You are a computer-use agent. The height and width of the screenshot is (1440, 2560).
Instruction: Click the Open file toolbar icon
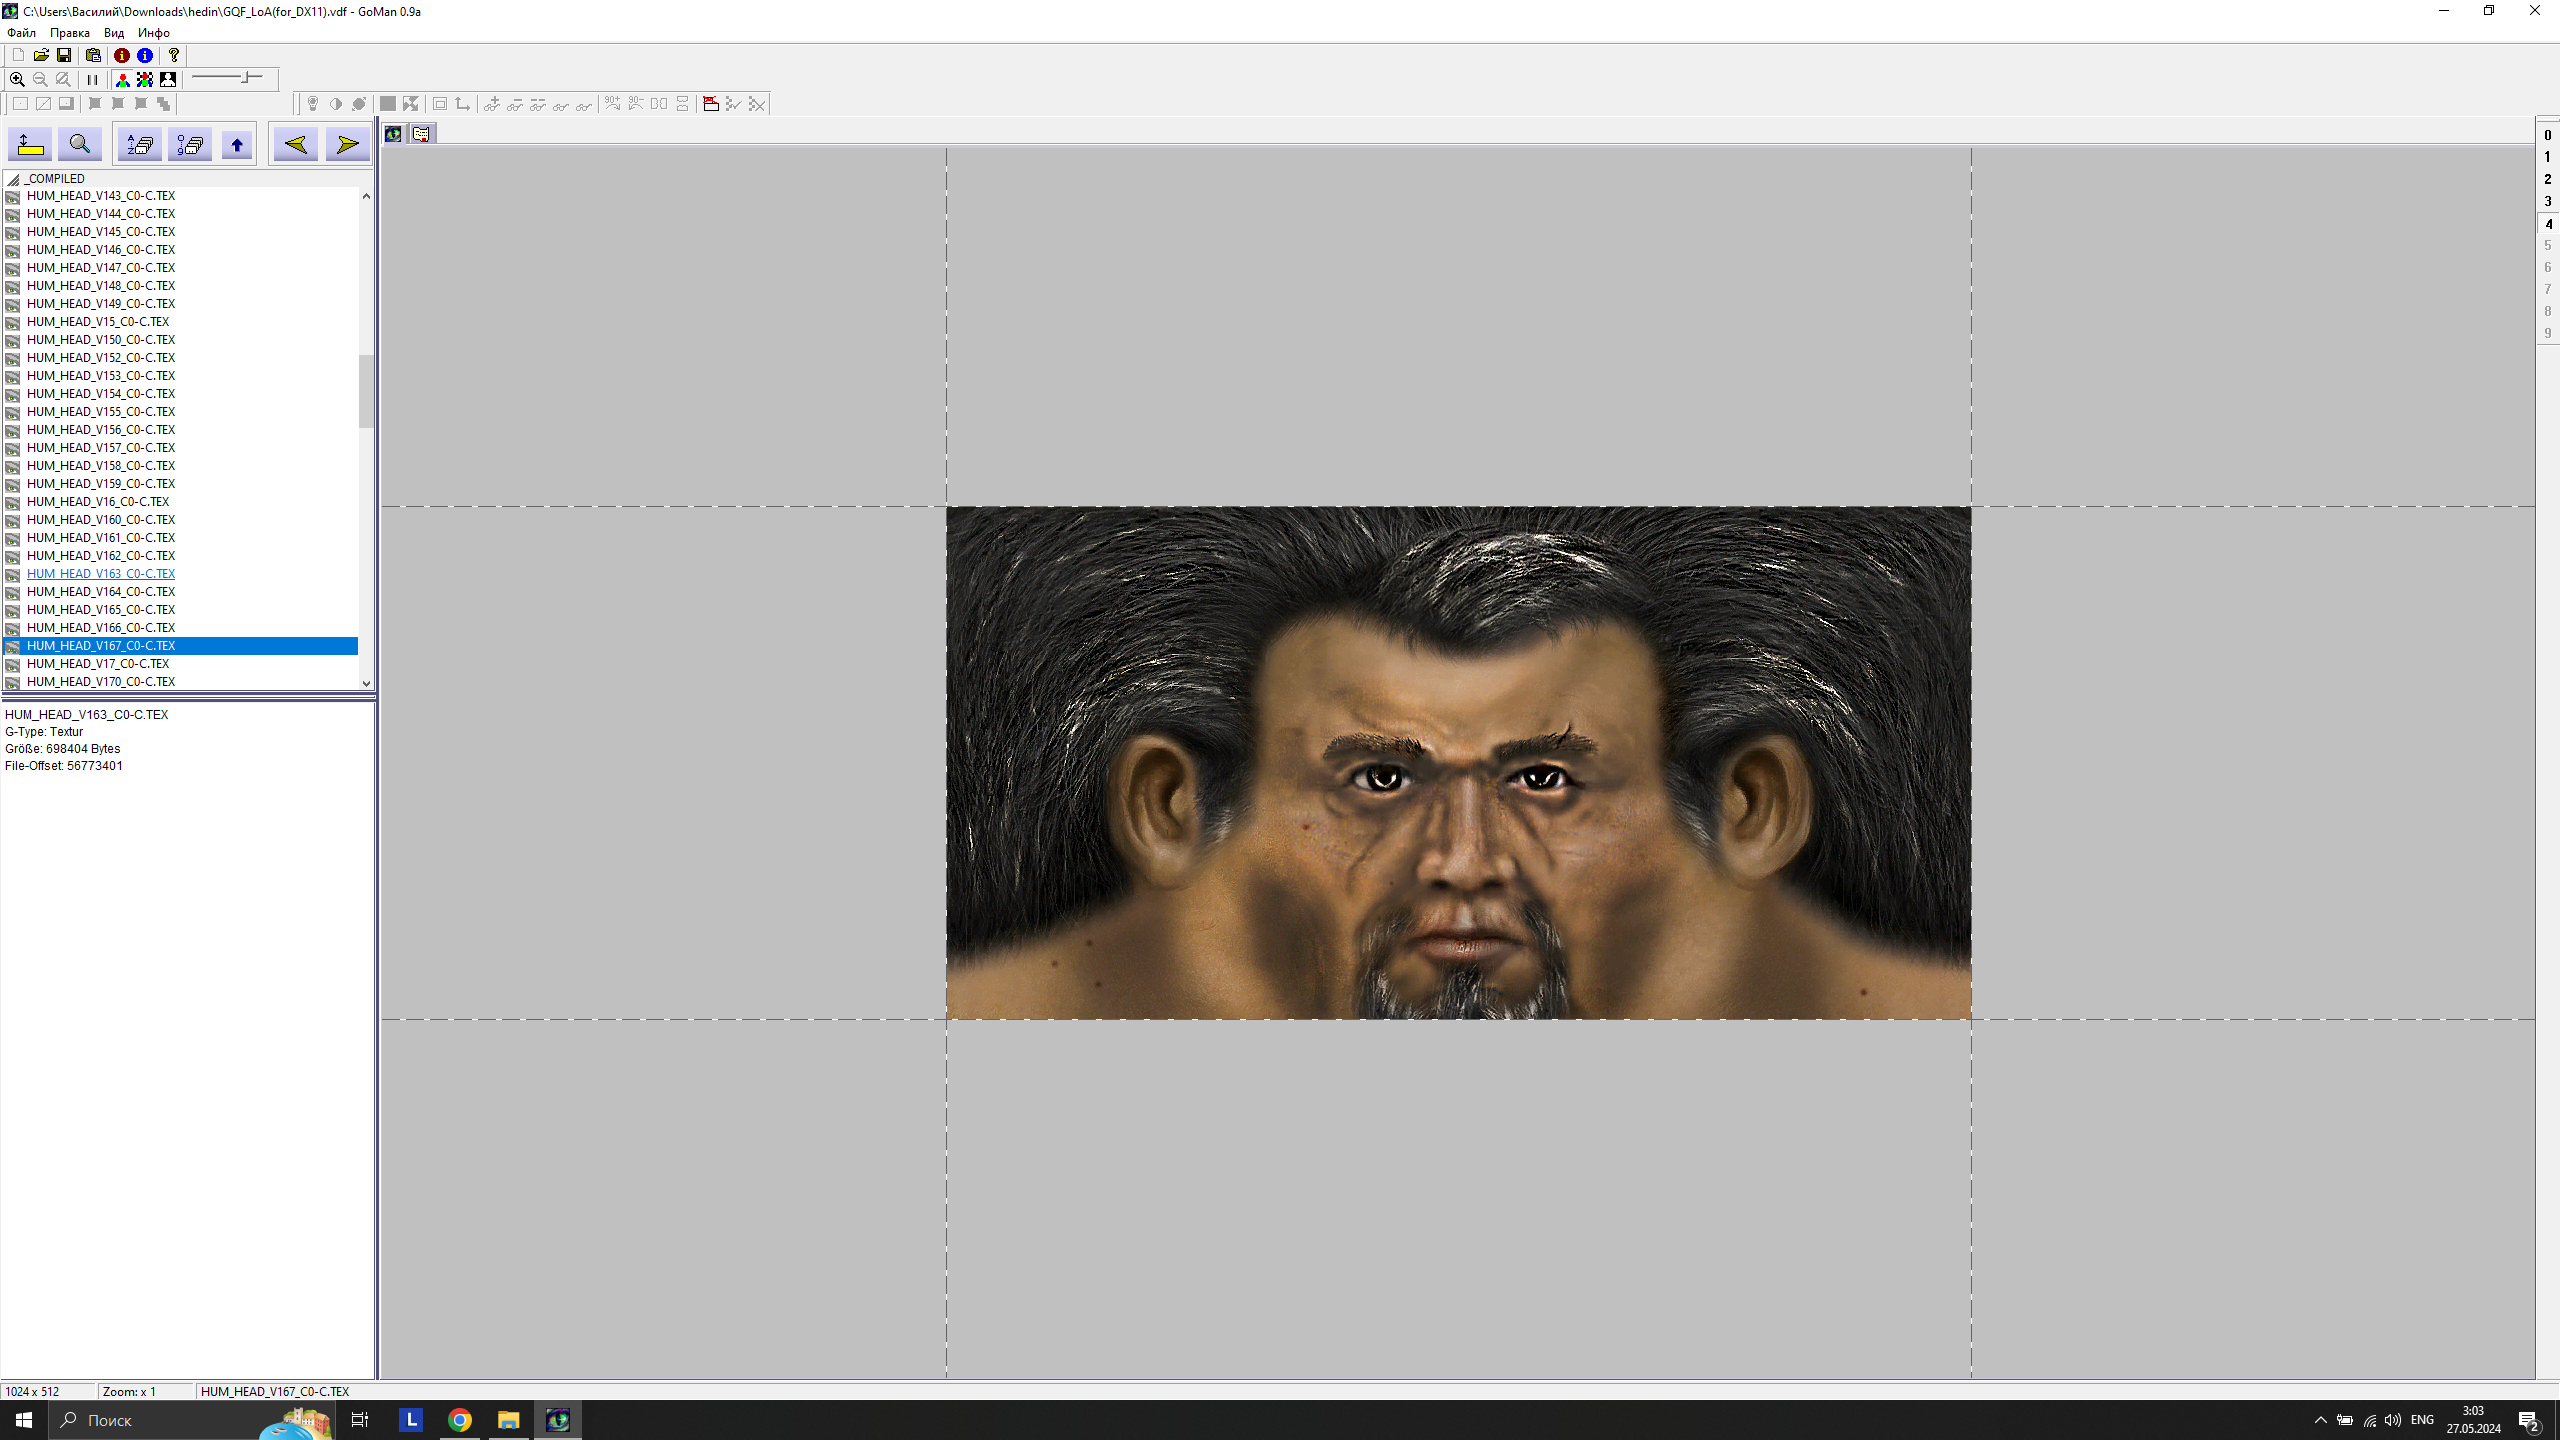(x=41, y=55)
